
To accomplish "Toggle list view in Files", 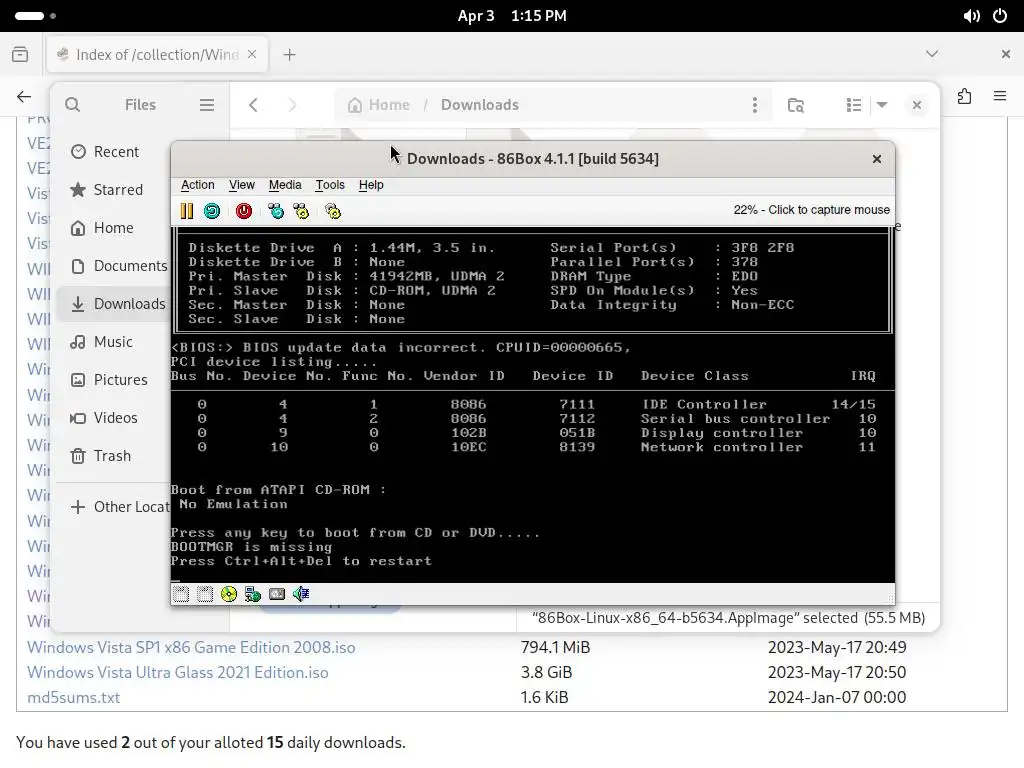I will [x=854, y=104].
